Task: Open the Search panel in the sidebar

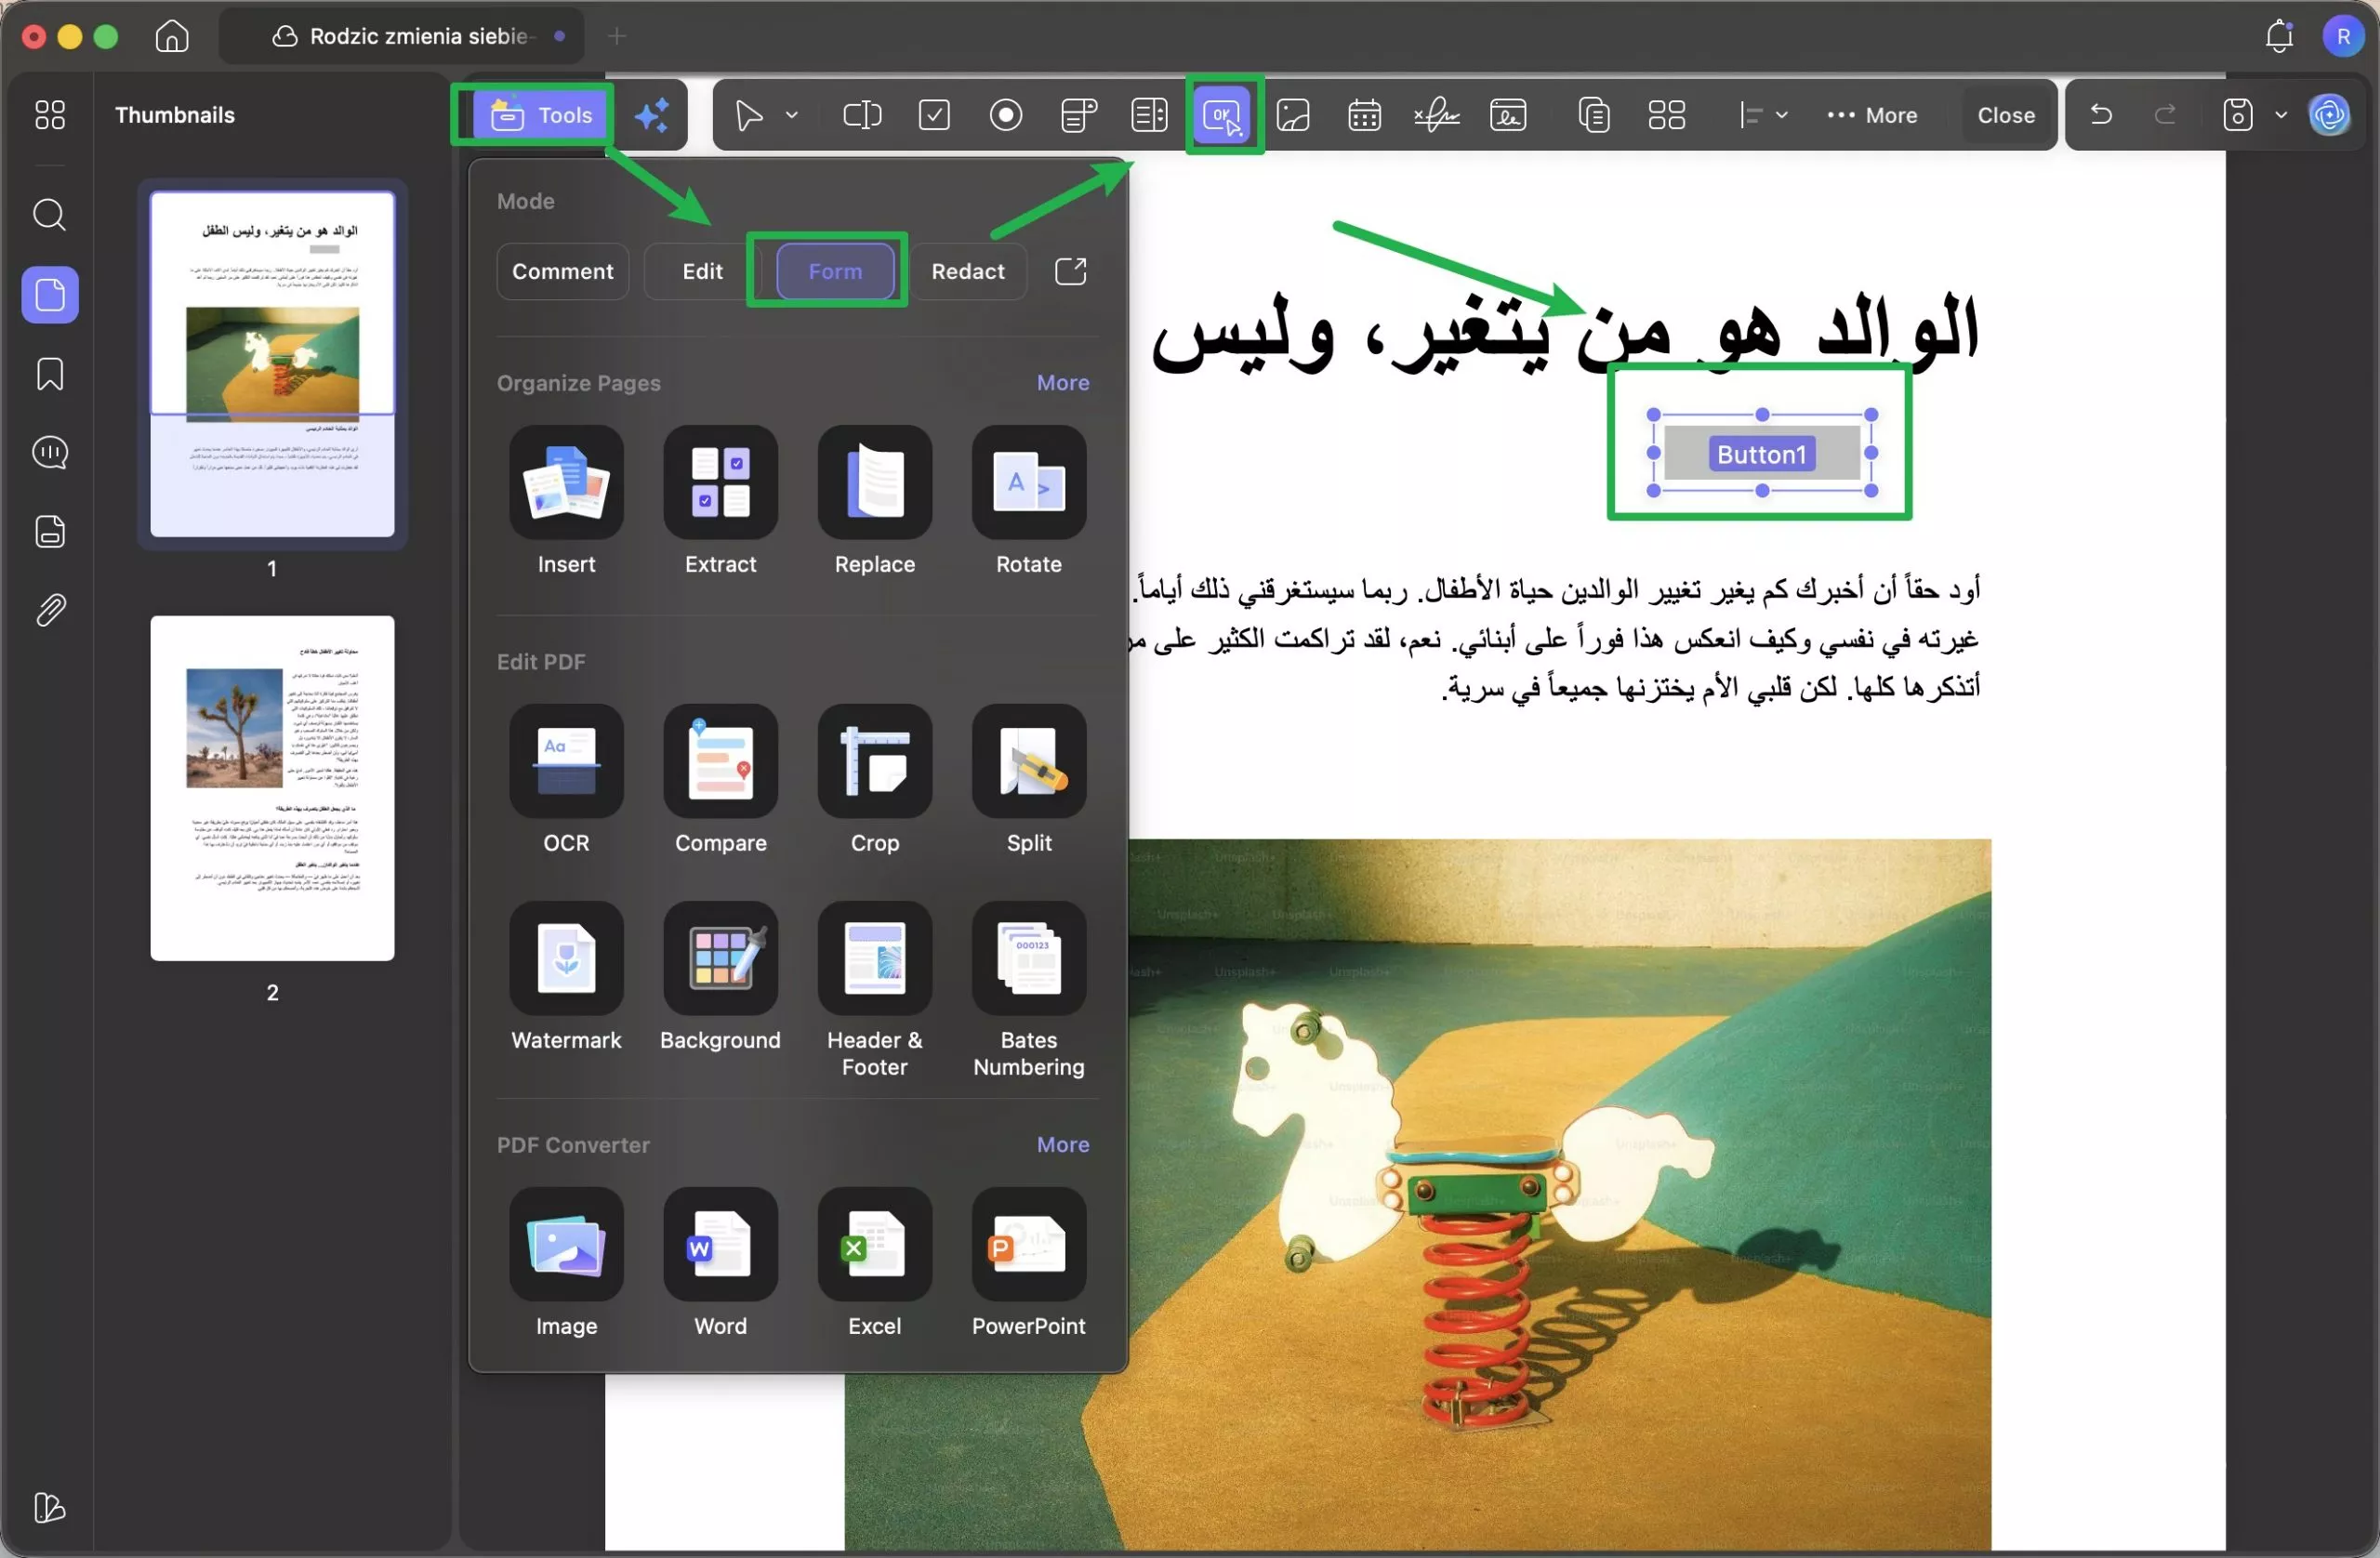Action: (x=49, y=215)
